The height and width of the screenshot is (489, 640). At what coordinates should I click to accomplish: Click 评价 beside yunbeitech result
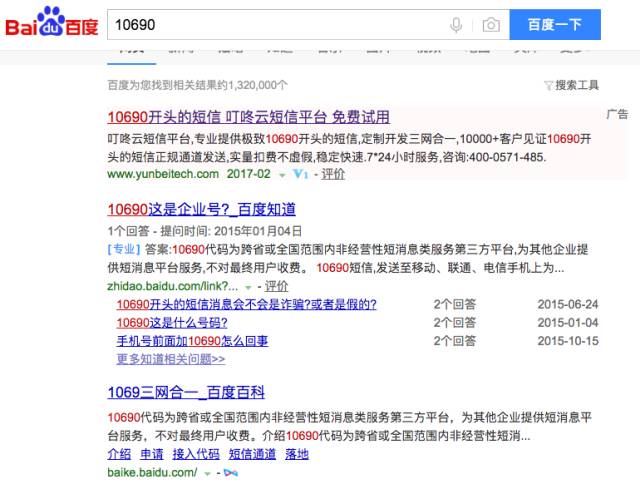tap(333, 174)
